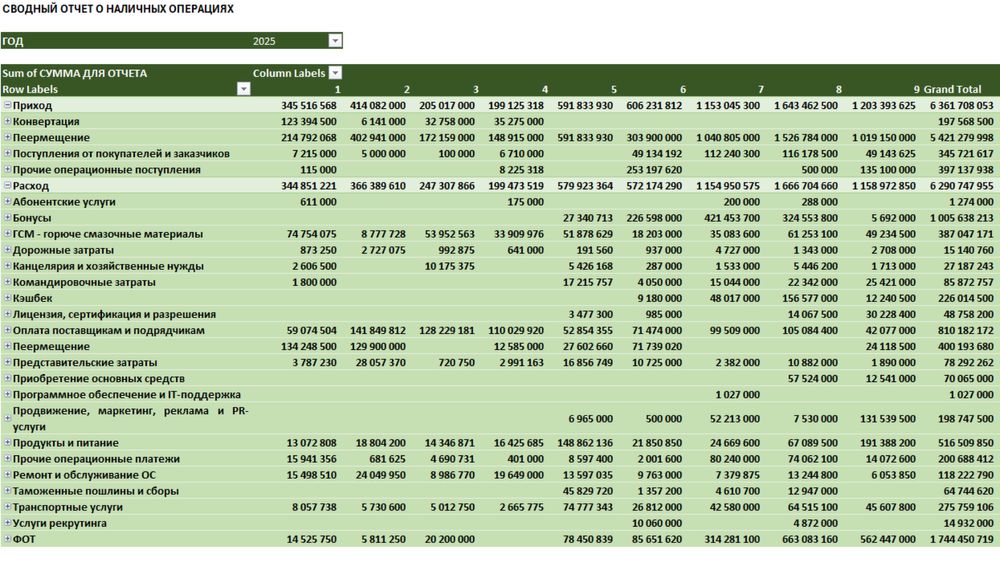Click the plus icon before Продукты и питание
Screen dimensions: 1000x563
(7, 443)
